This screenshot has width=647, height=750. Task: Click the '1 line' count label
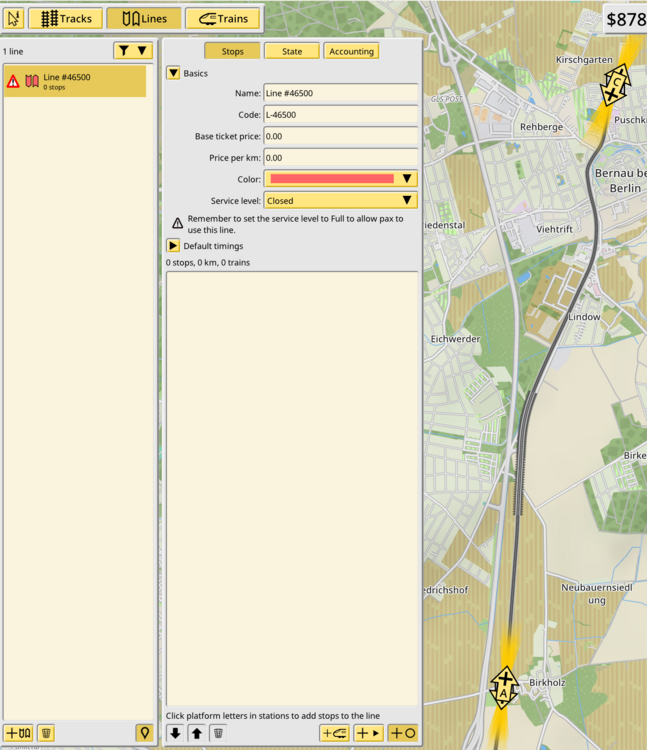click(x=13, y=51)
